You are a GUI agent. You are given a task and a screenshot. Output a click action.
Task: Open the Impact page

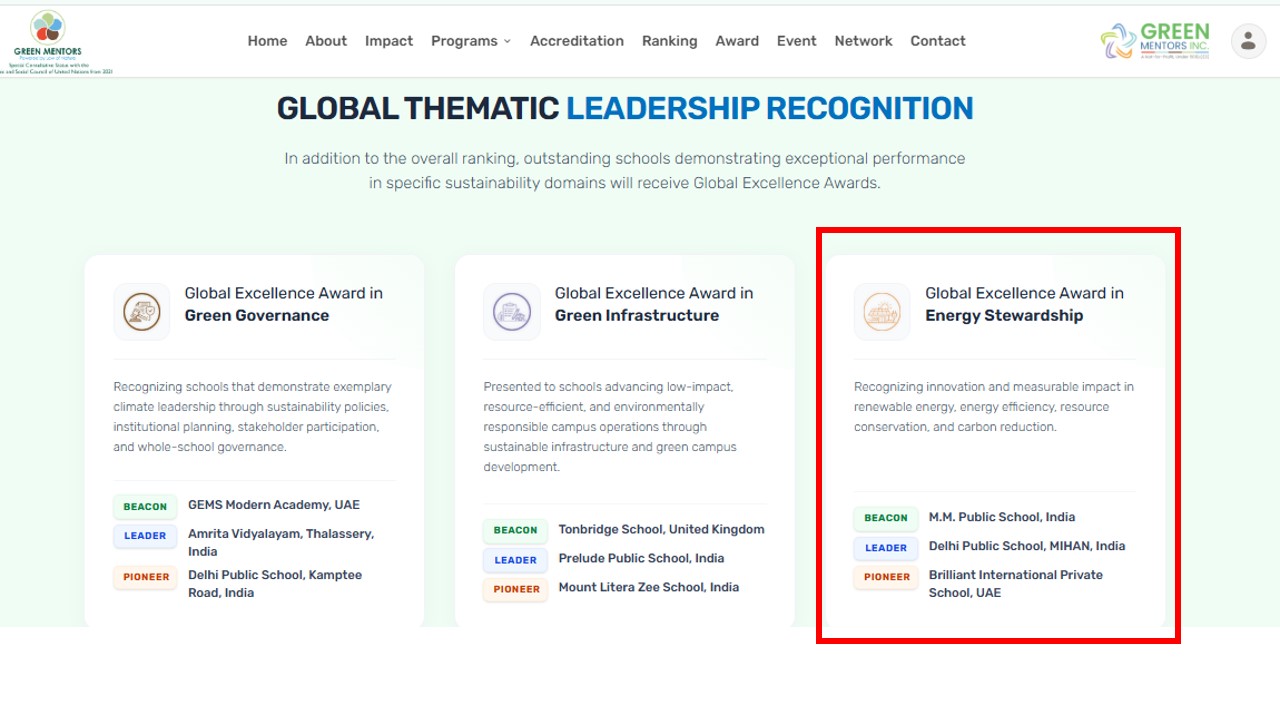pos(389,41)
